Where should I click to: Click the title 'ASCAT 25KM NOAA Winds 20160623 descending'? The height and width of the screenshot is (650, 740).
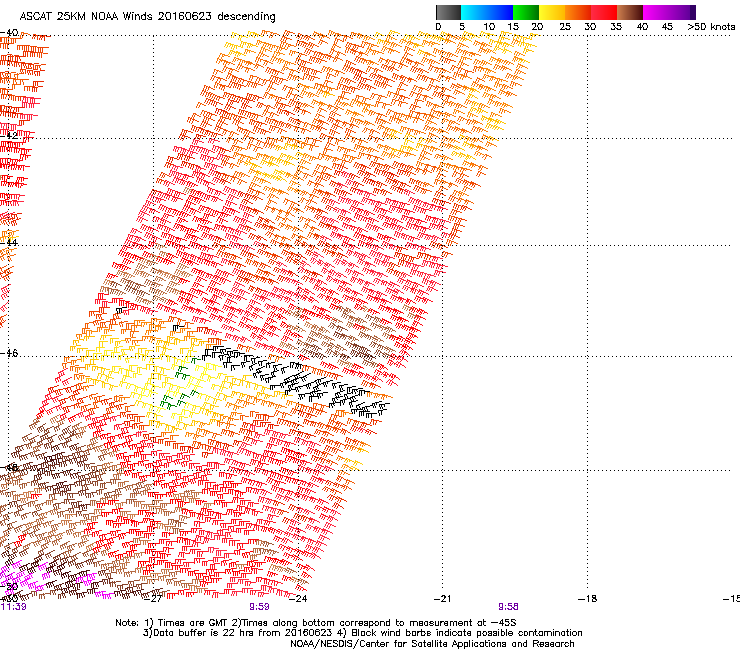click(147, 17)
